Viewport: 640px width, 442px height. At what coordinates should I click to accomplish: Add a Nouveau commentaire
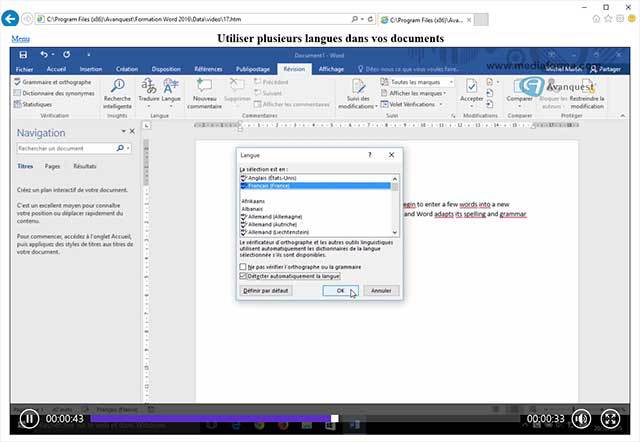click(204, 93)
